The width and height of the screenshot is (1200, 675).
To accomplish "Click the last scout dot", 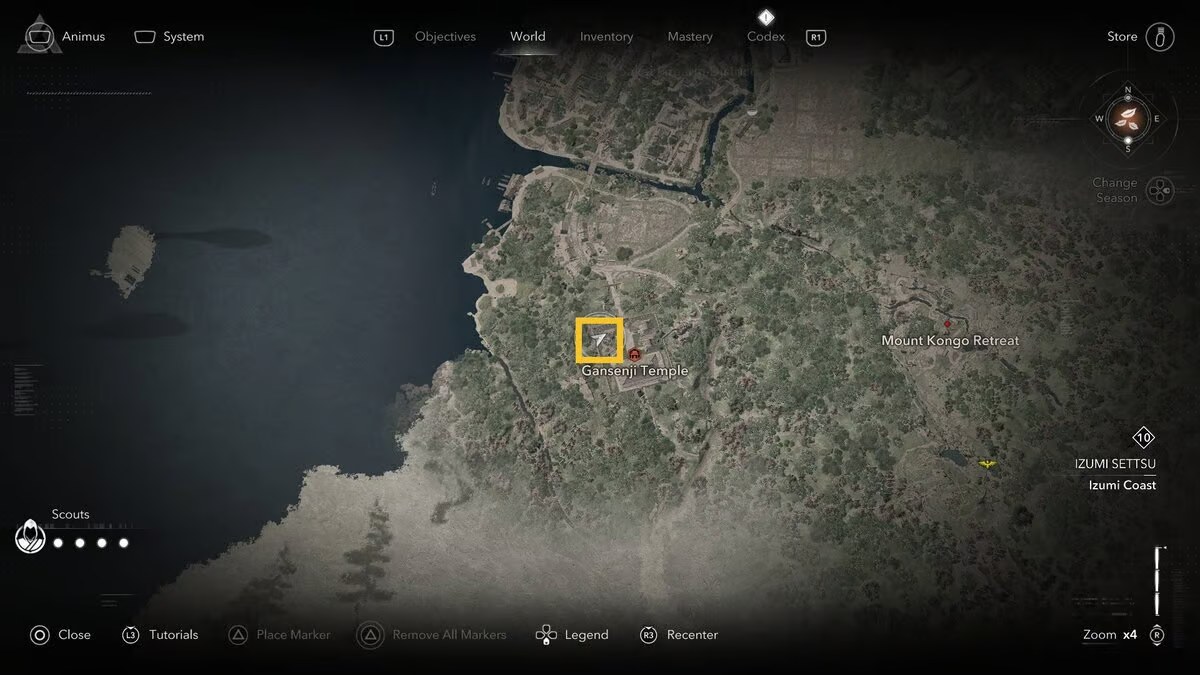I will tap(124, 543).
